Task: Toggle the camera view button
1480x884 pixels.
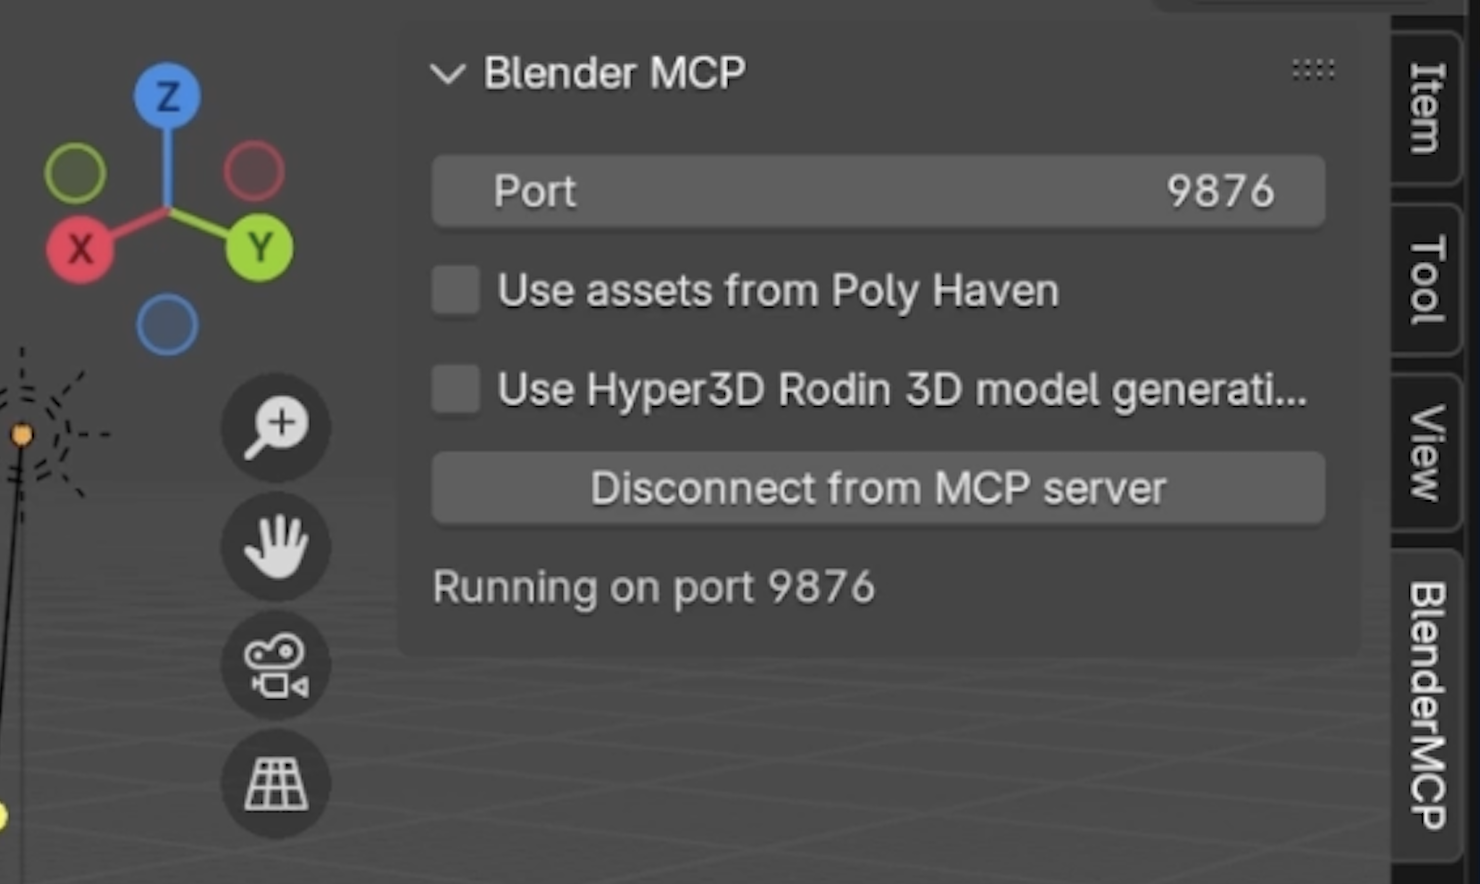Action: [x=276, y=665]
